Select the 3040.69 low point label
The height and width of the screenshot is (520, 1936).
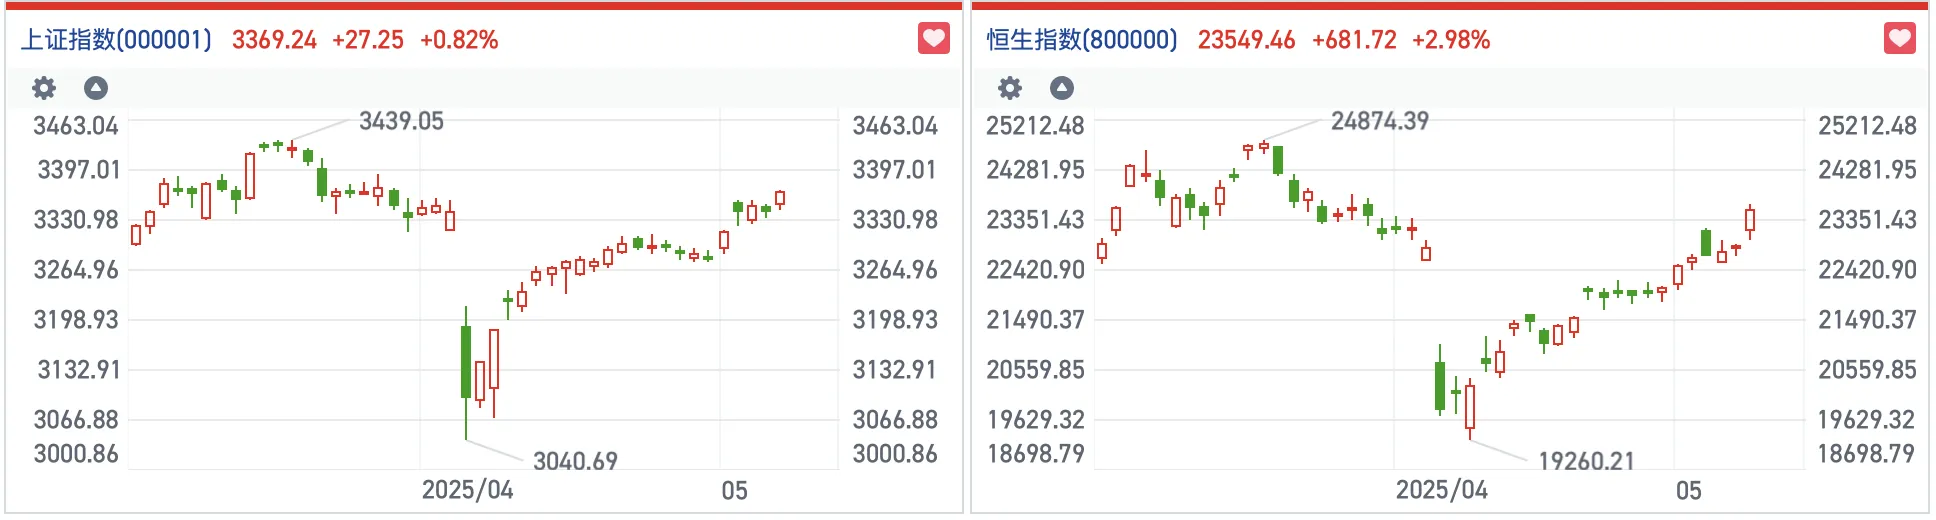click(x=575, y=461)
